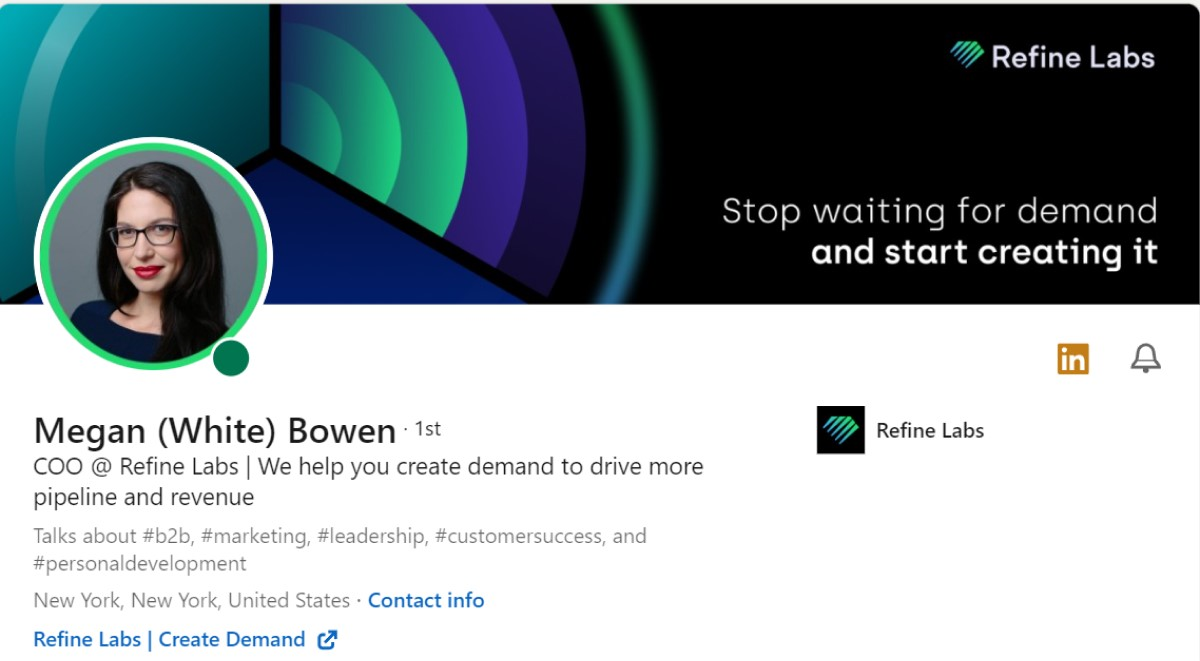Click the #marketing hashtag text
This screenshot has height=661, width=1200.
255,536
